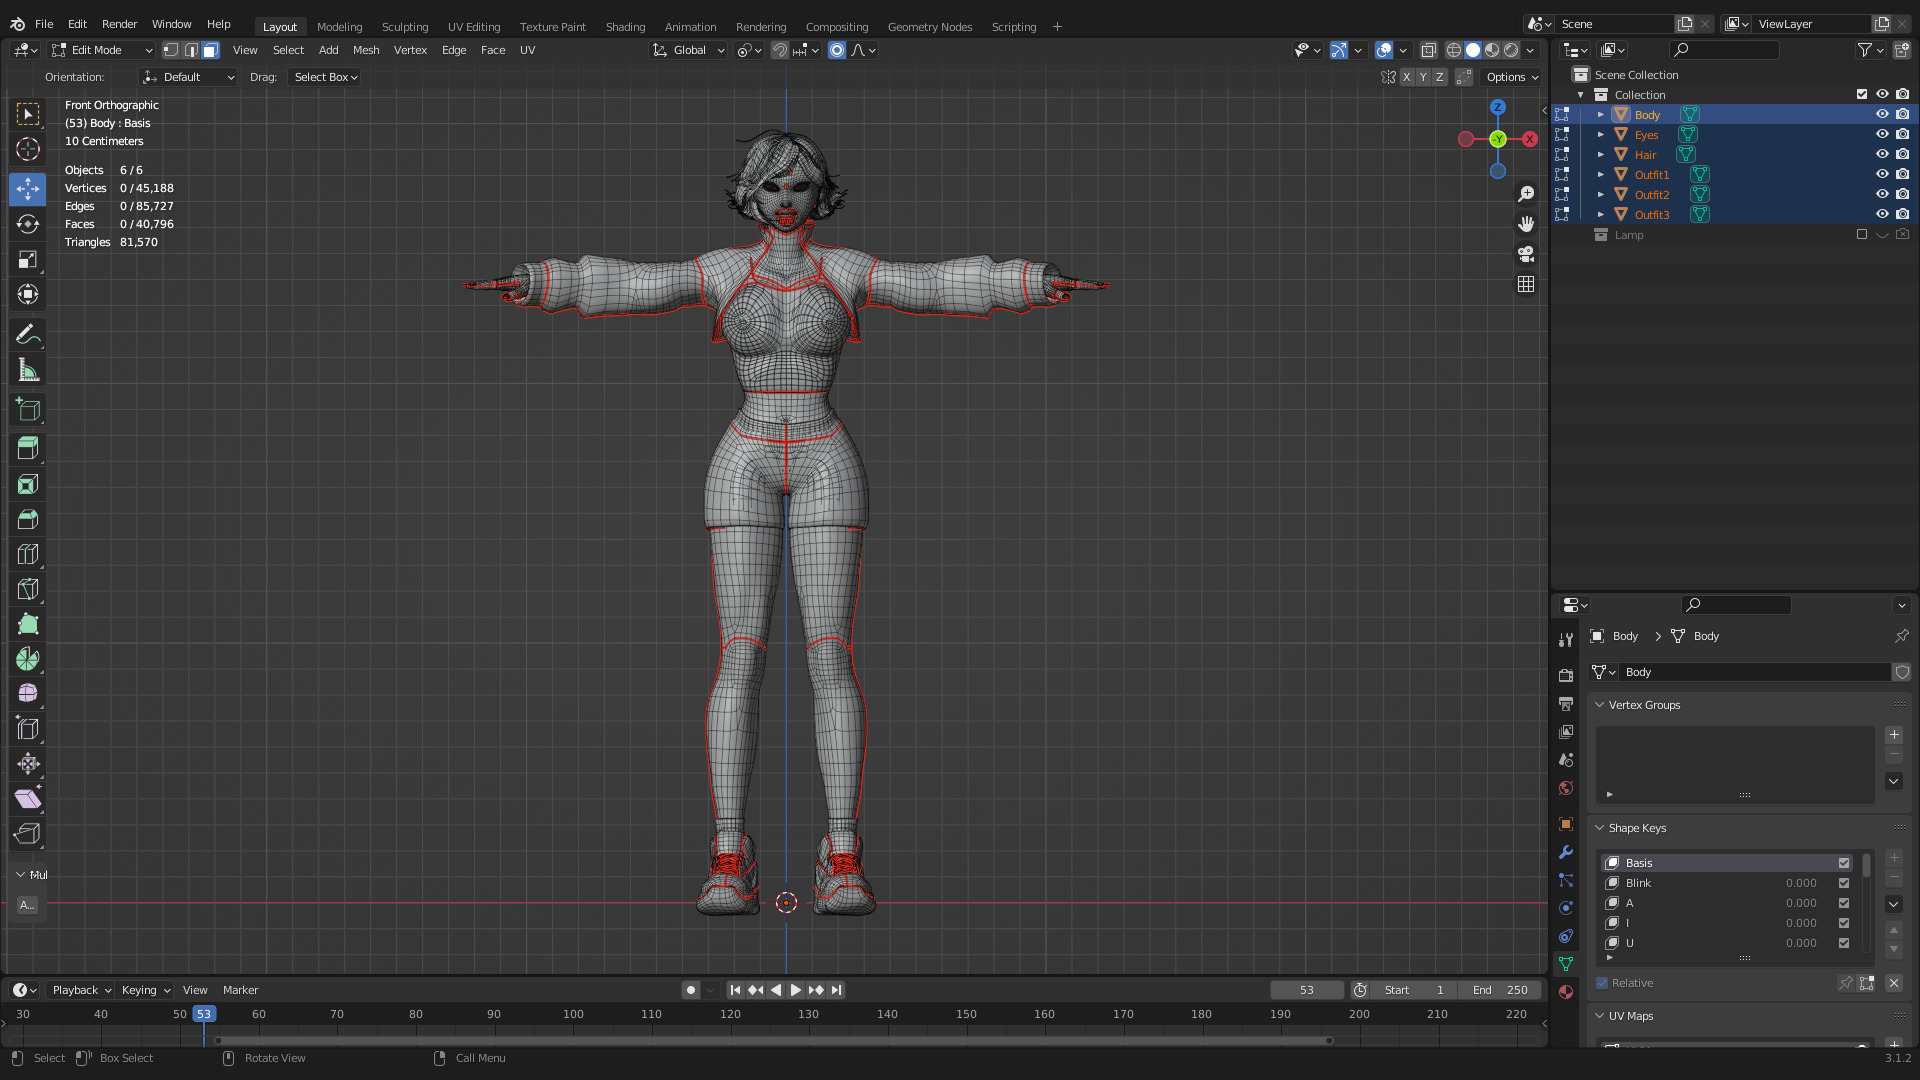This screenshot has width=1920, height=1080.
Task: Open the Playback dropdown
Action: point(80,990)
